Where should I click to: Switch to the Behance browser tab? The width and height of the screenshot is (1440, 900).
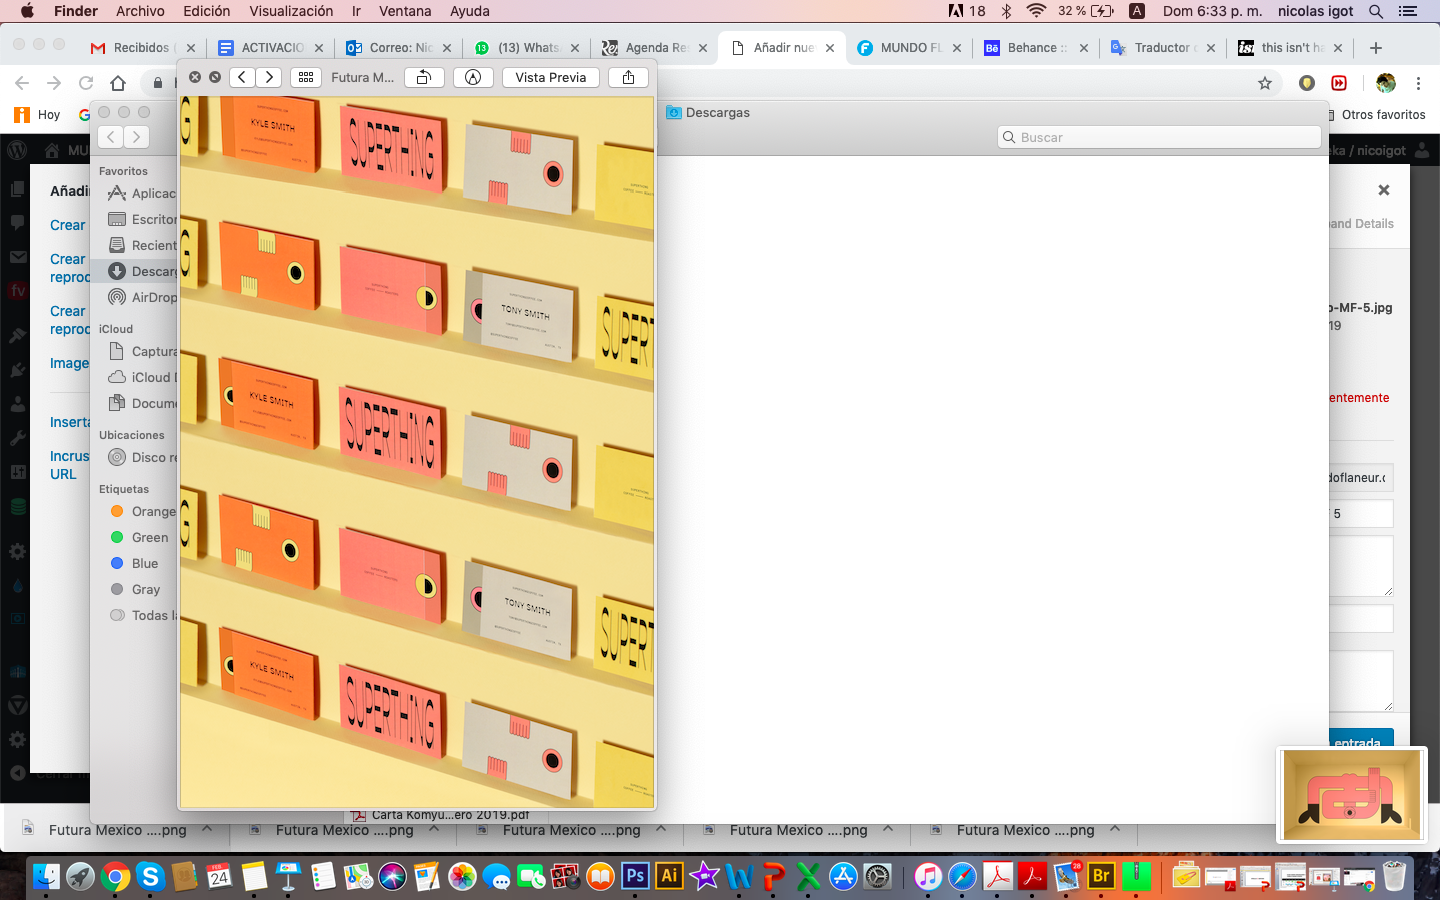[1035, 47]
